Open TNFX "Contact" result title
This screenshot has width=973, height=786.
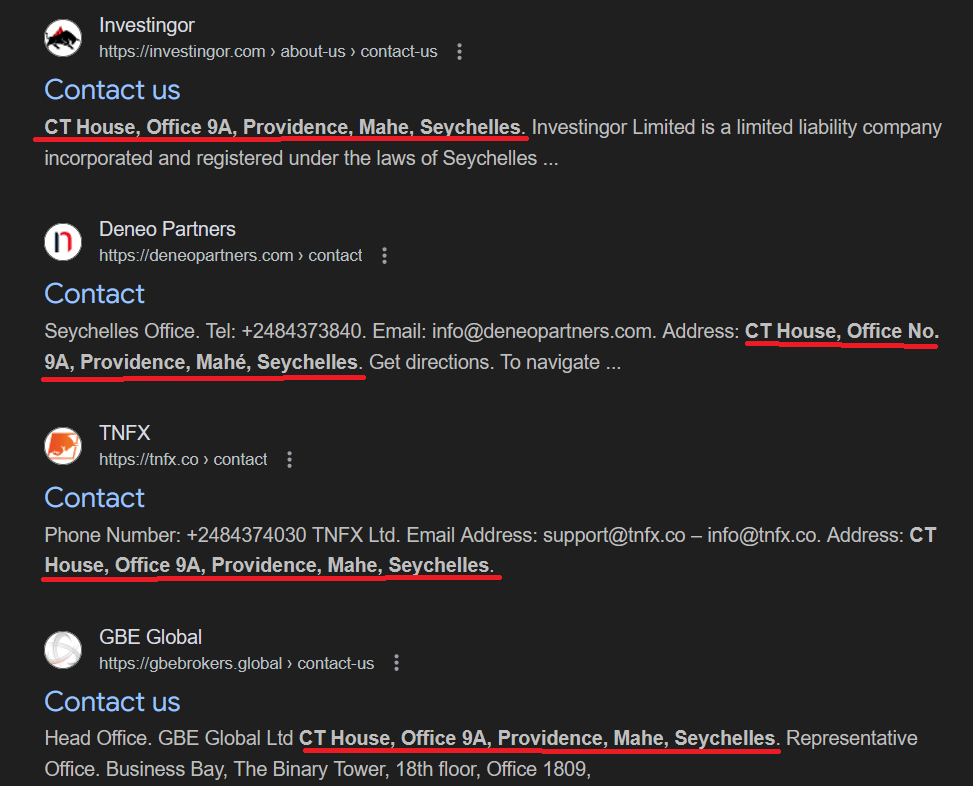tap(94, 498)
